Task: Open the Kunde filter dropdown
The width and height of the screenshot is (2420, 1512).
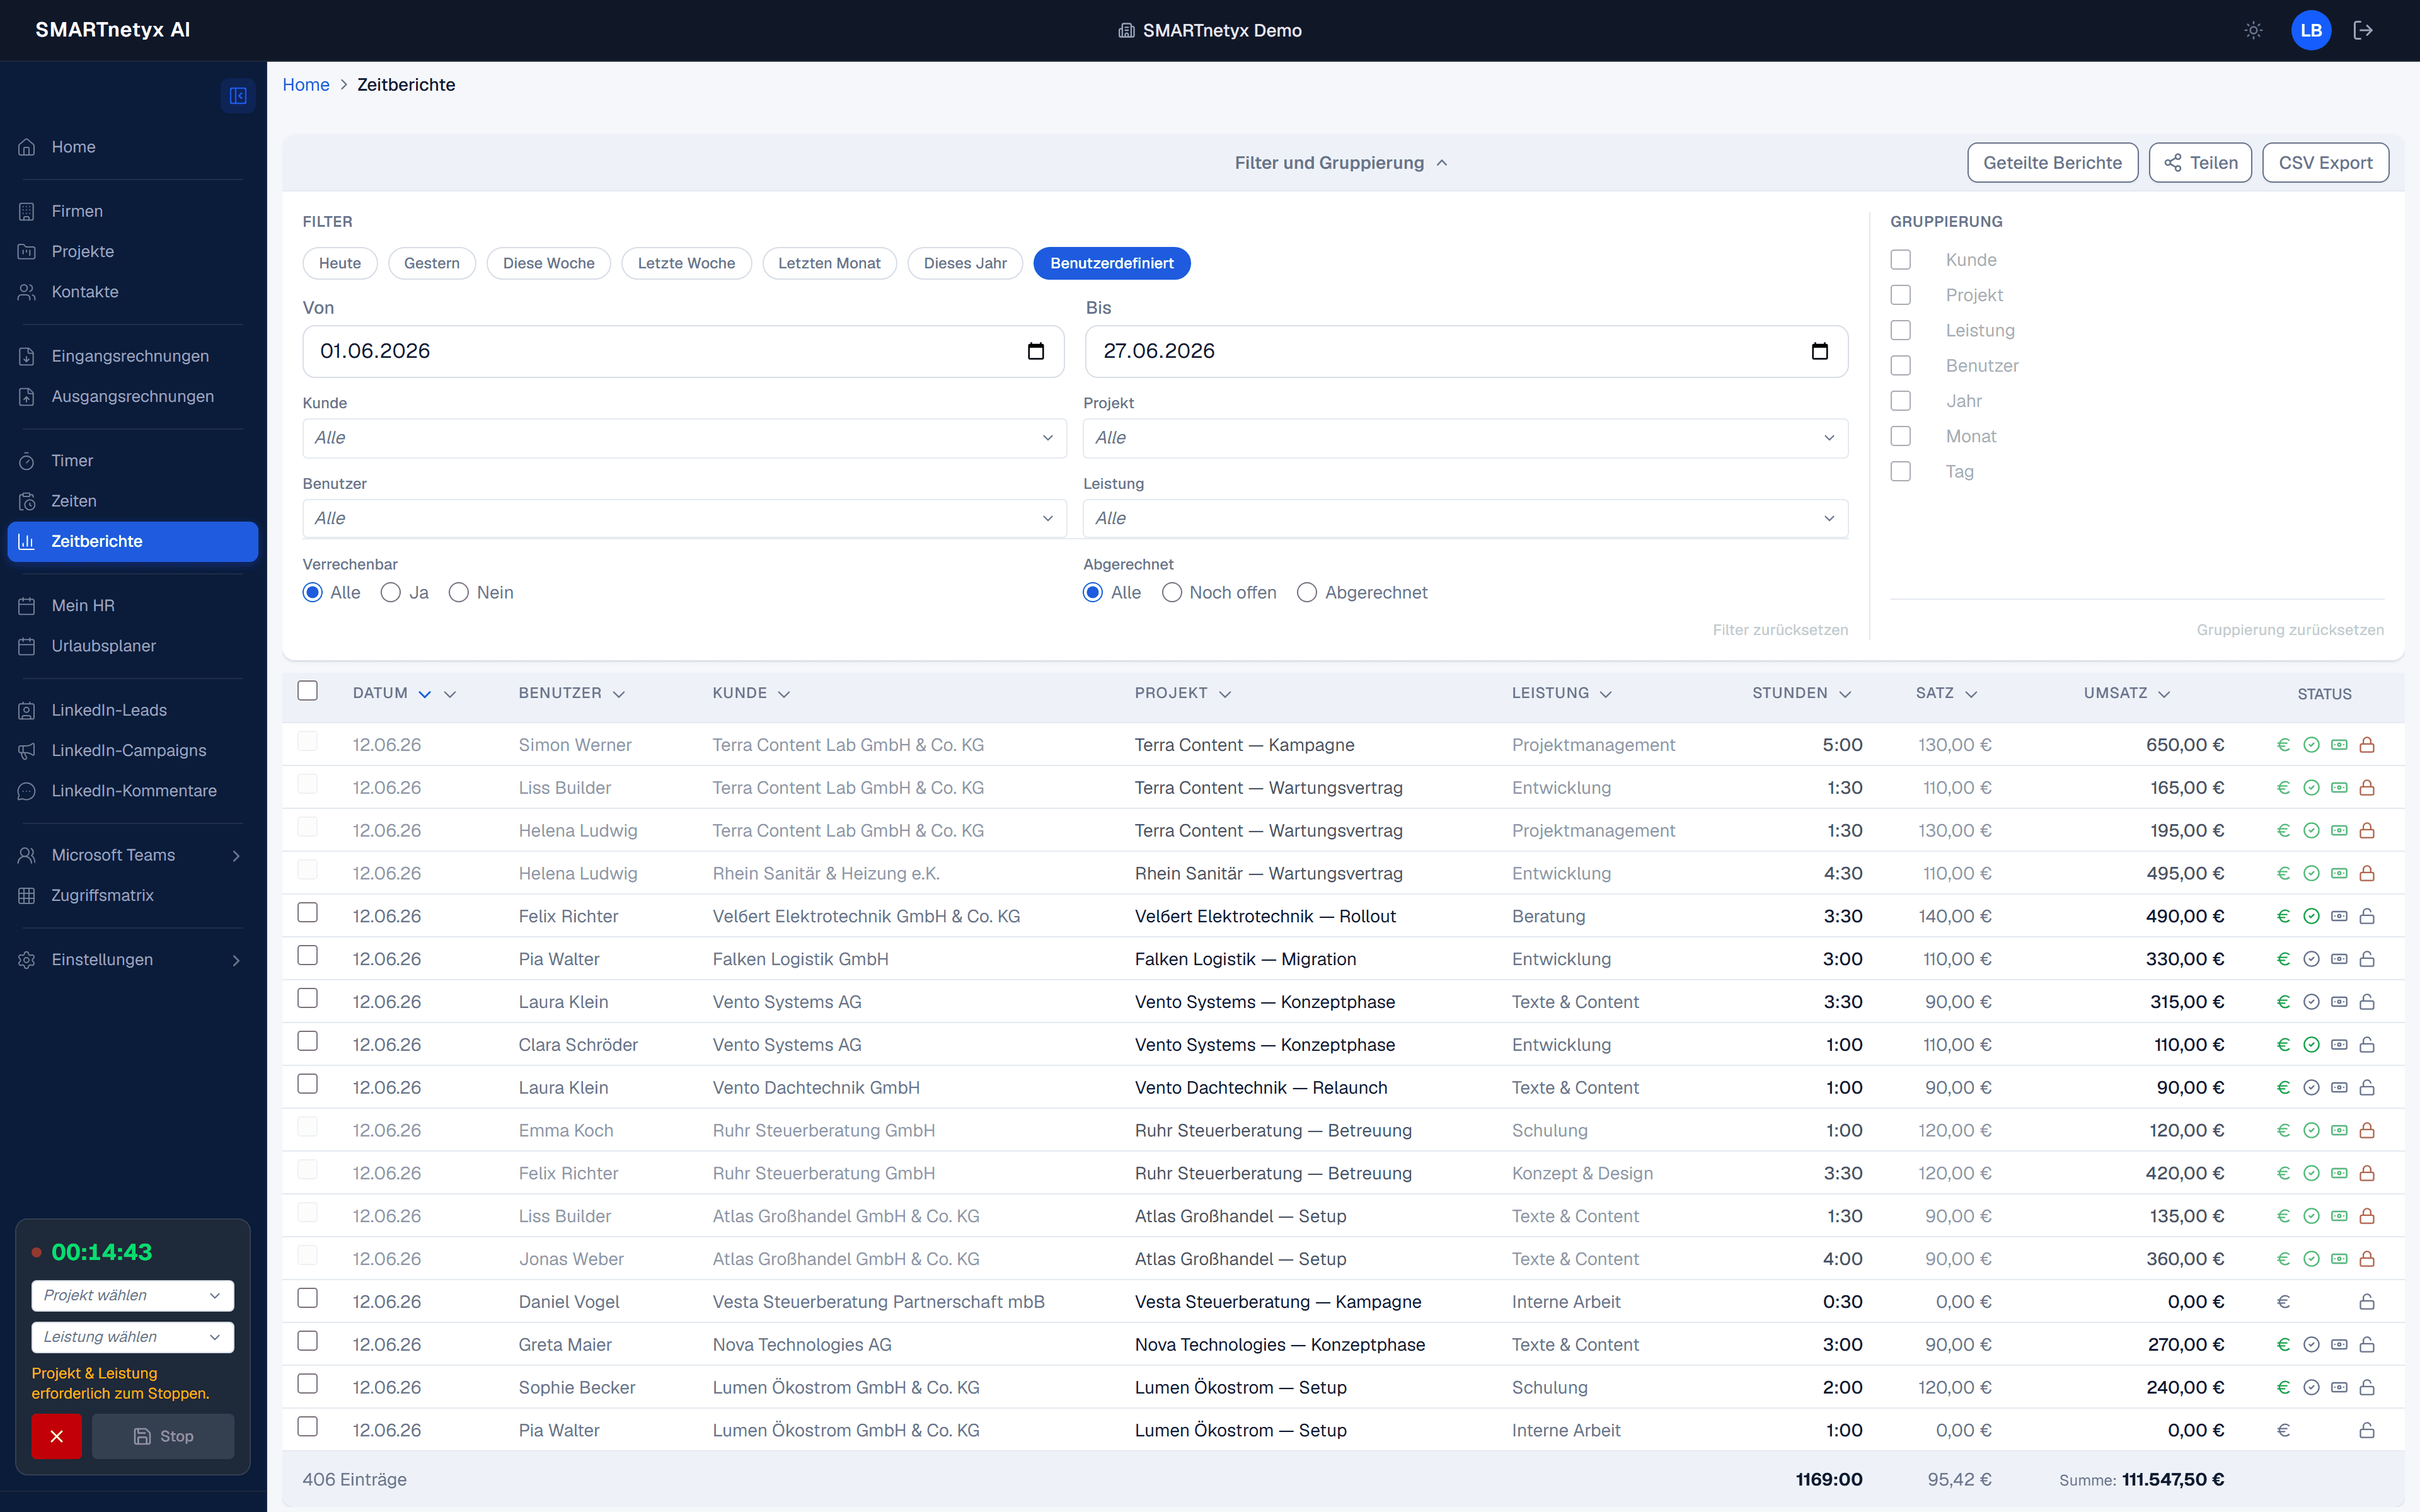Action: click(684, 438)
